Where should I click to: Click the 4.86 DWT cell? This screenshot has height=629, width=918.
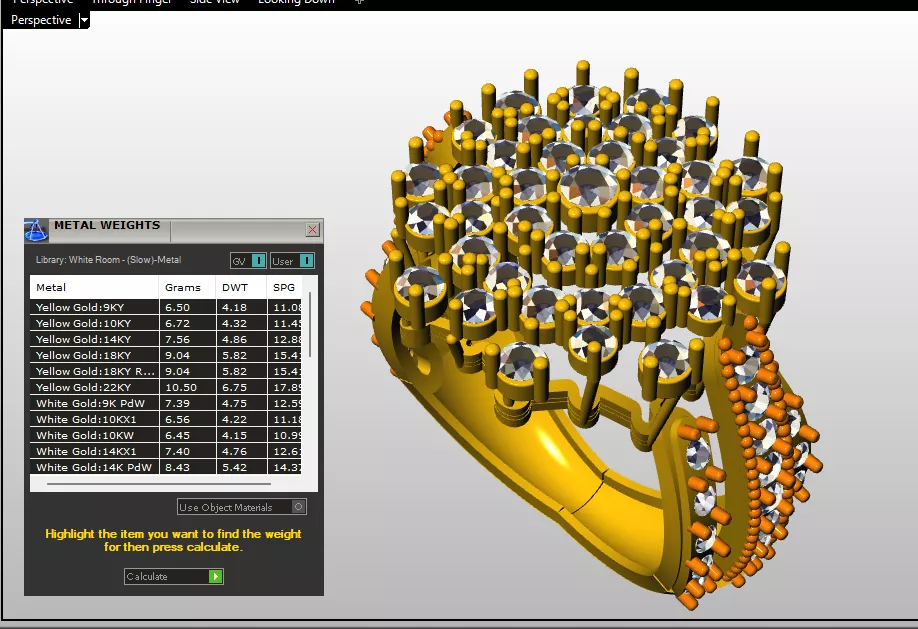point(242,339)
